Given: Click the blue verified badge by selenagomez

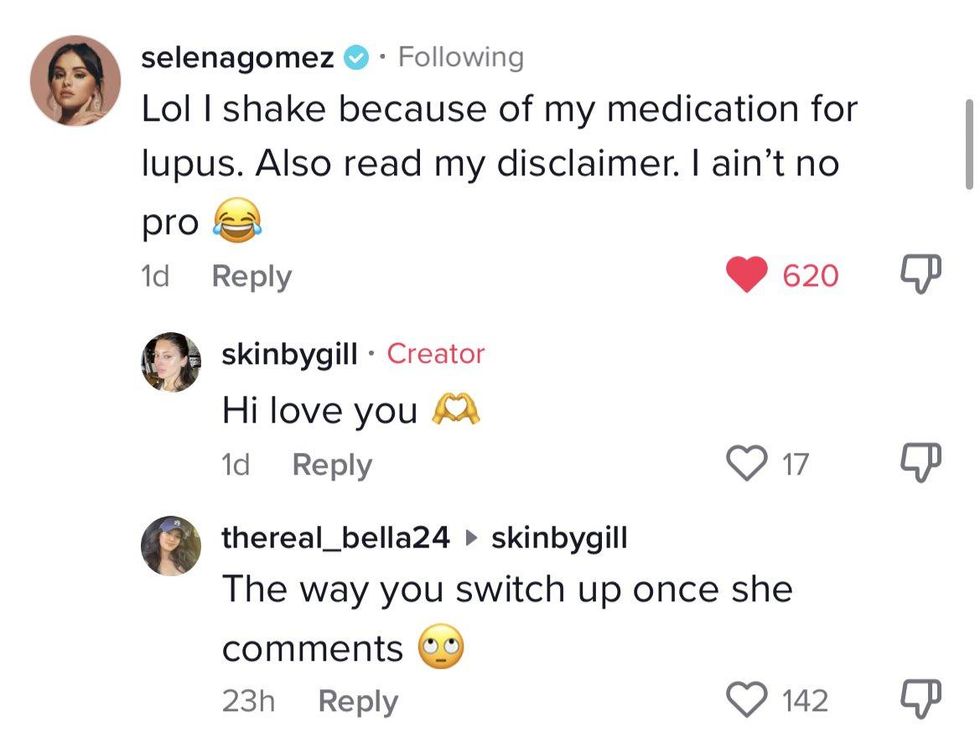Looking at the screenshot, I should coord(355,58).
